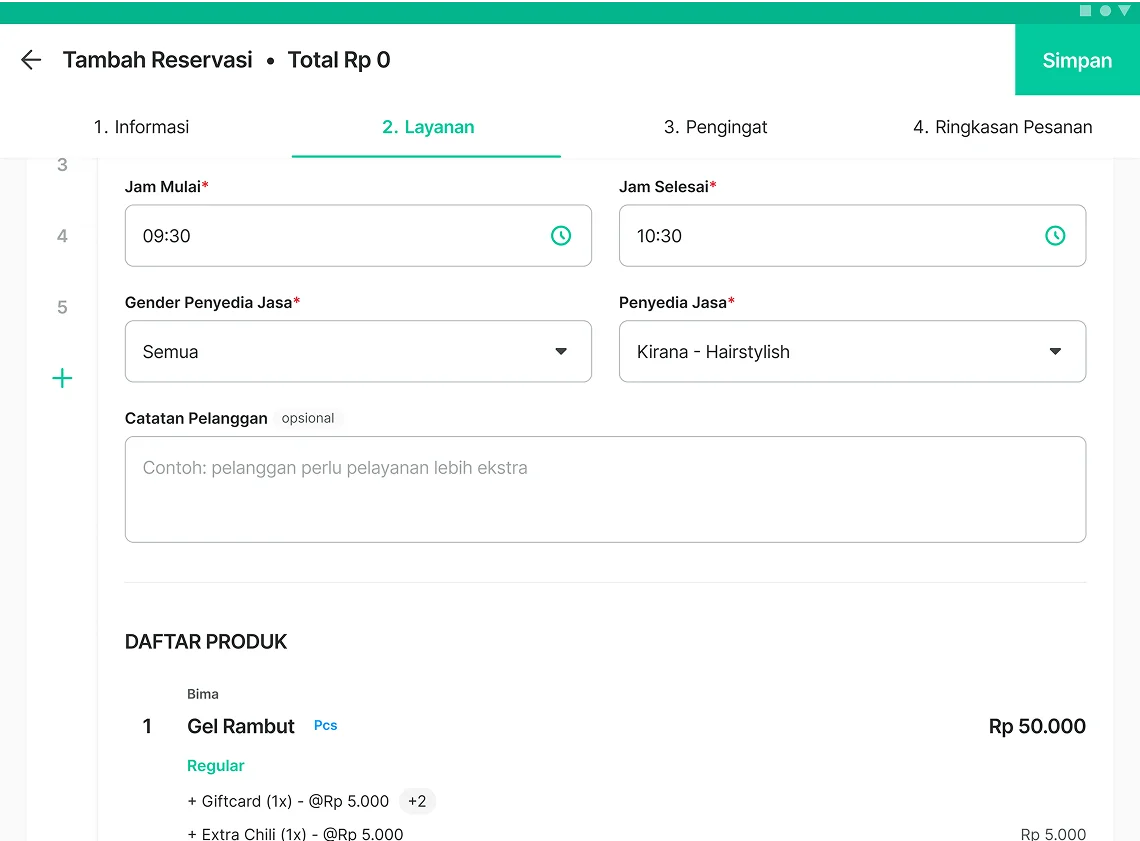Select the Layanan tab
This screenshot has height=841, width=1140.
tap(428, 127)
